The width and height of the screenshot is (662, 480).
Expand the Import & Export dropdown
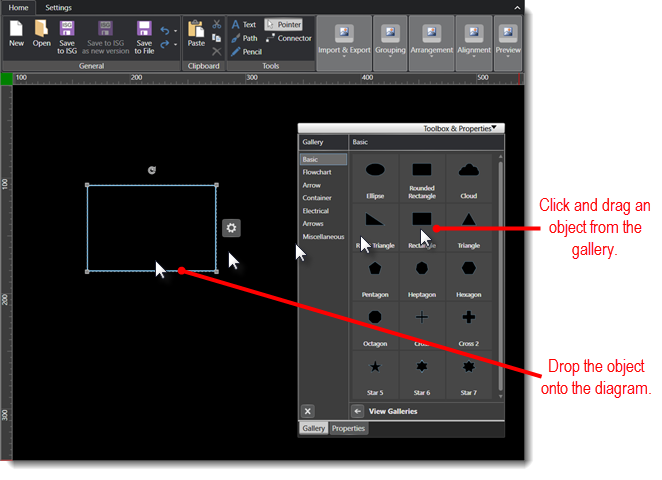[x=342, y=40]
